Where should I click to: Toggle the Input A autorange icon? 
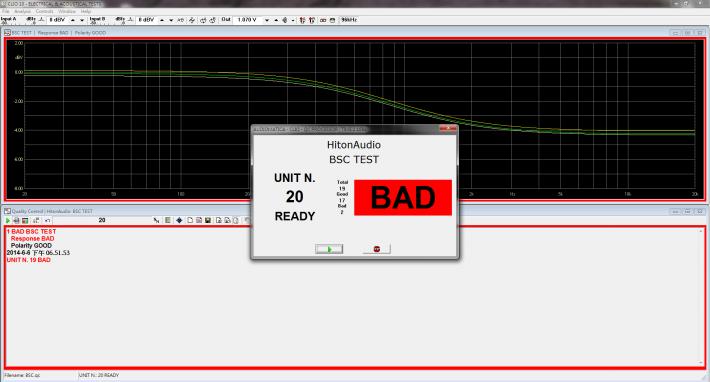coord(41,20)
